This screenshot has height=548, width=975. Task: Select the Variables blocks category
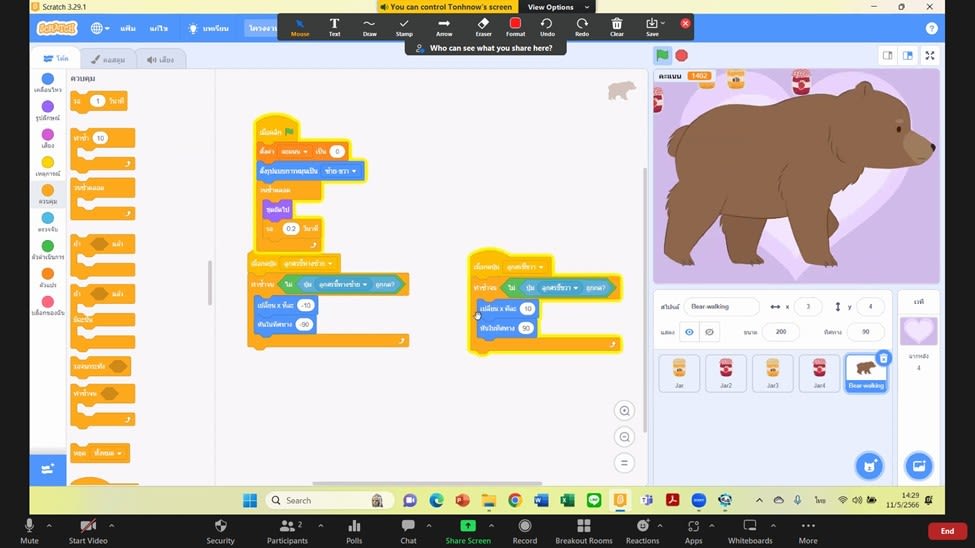click(47, 277)
